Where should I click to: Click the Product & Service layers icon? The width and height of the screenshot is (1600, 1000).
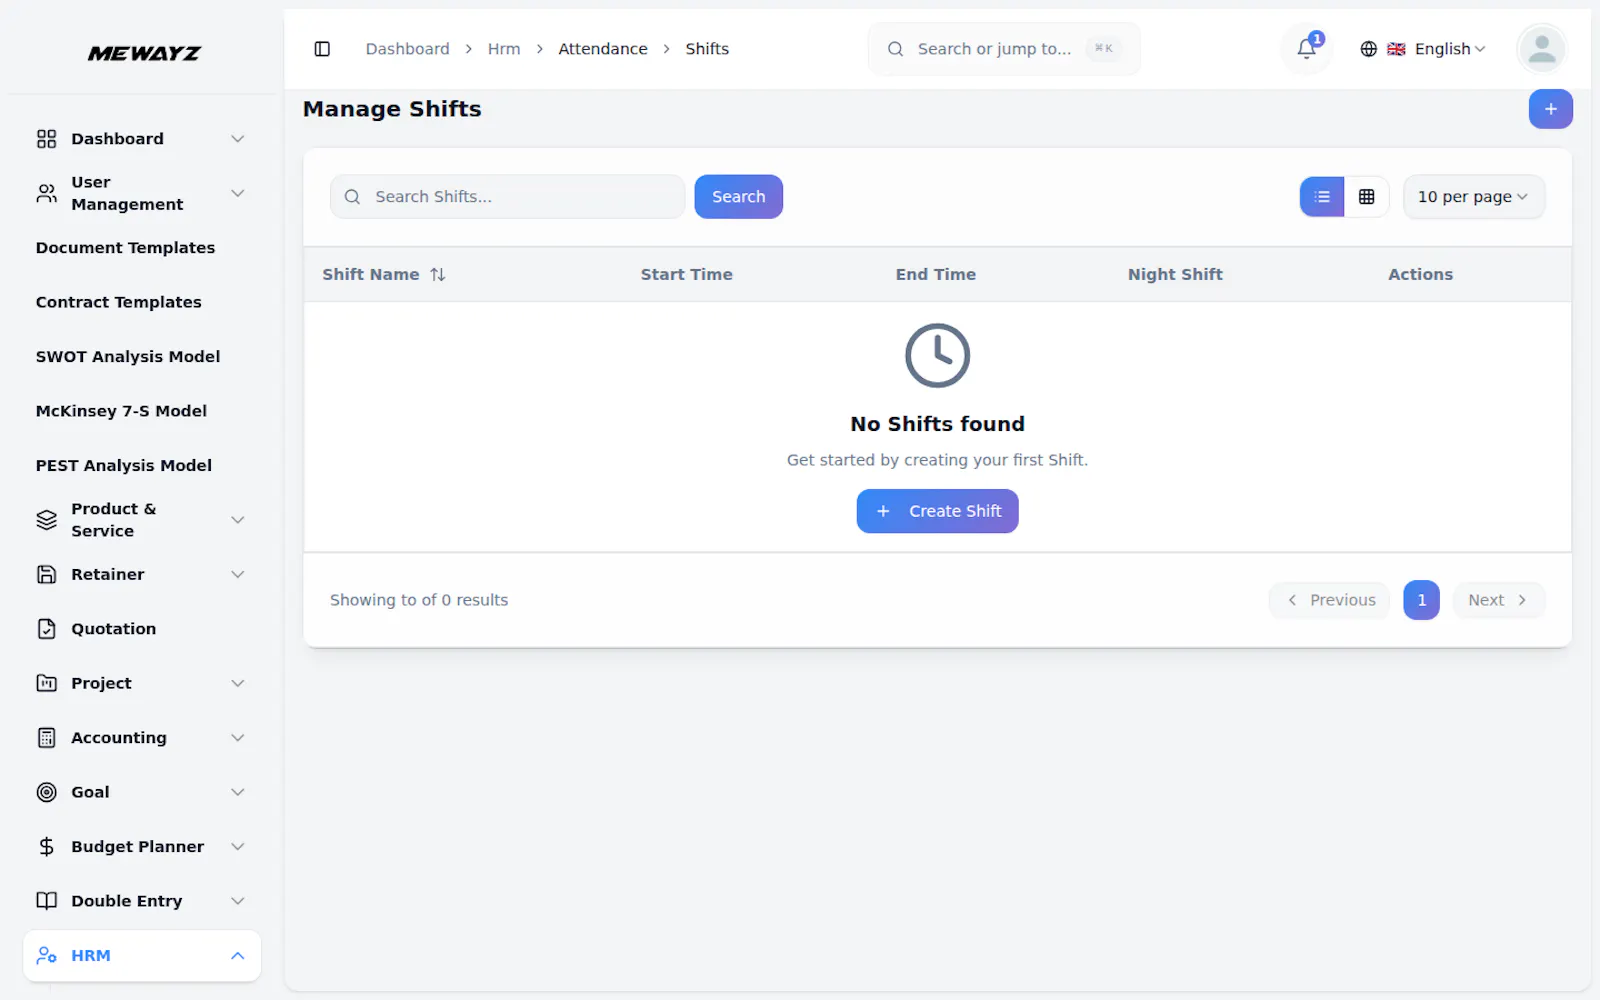pyautogui.click(x=47, y=520)
